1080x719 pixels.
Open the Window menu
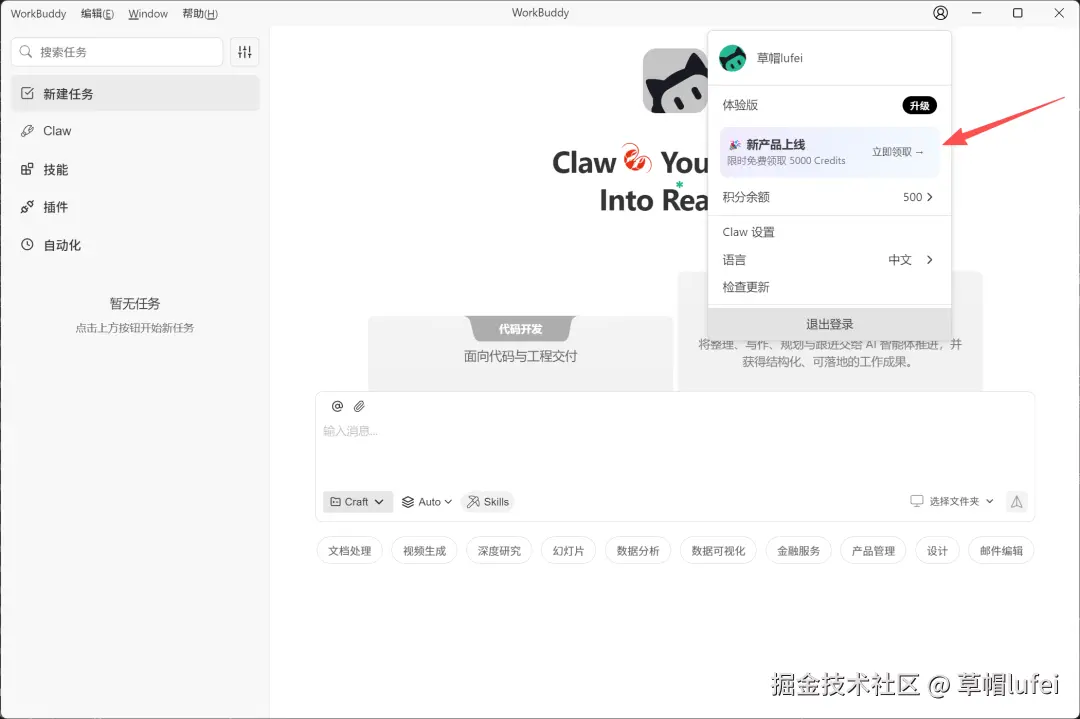(148, 14)
